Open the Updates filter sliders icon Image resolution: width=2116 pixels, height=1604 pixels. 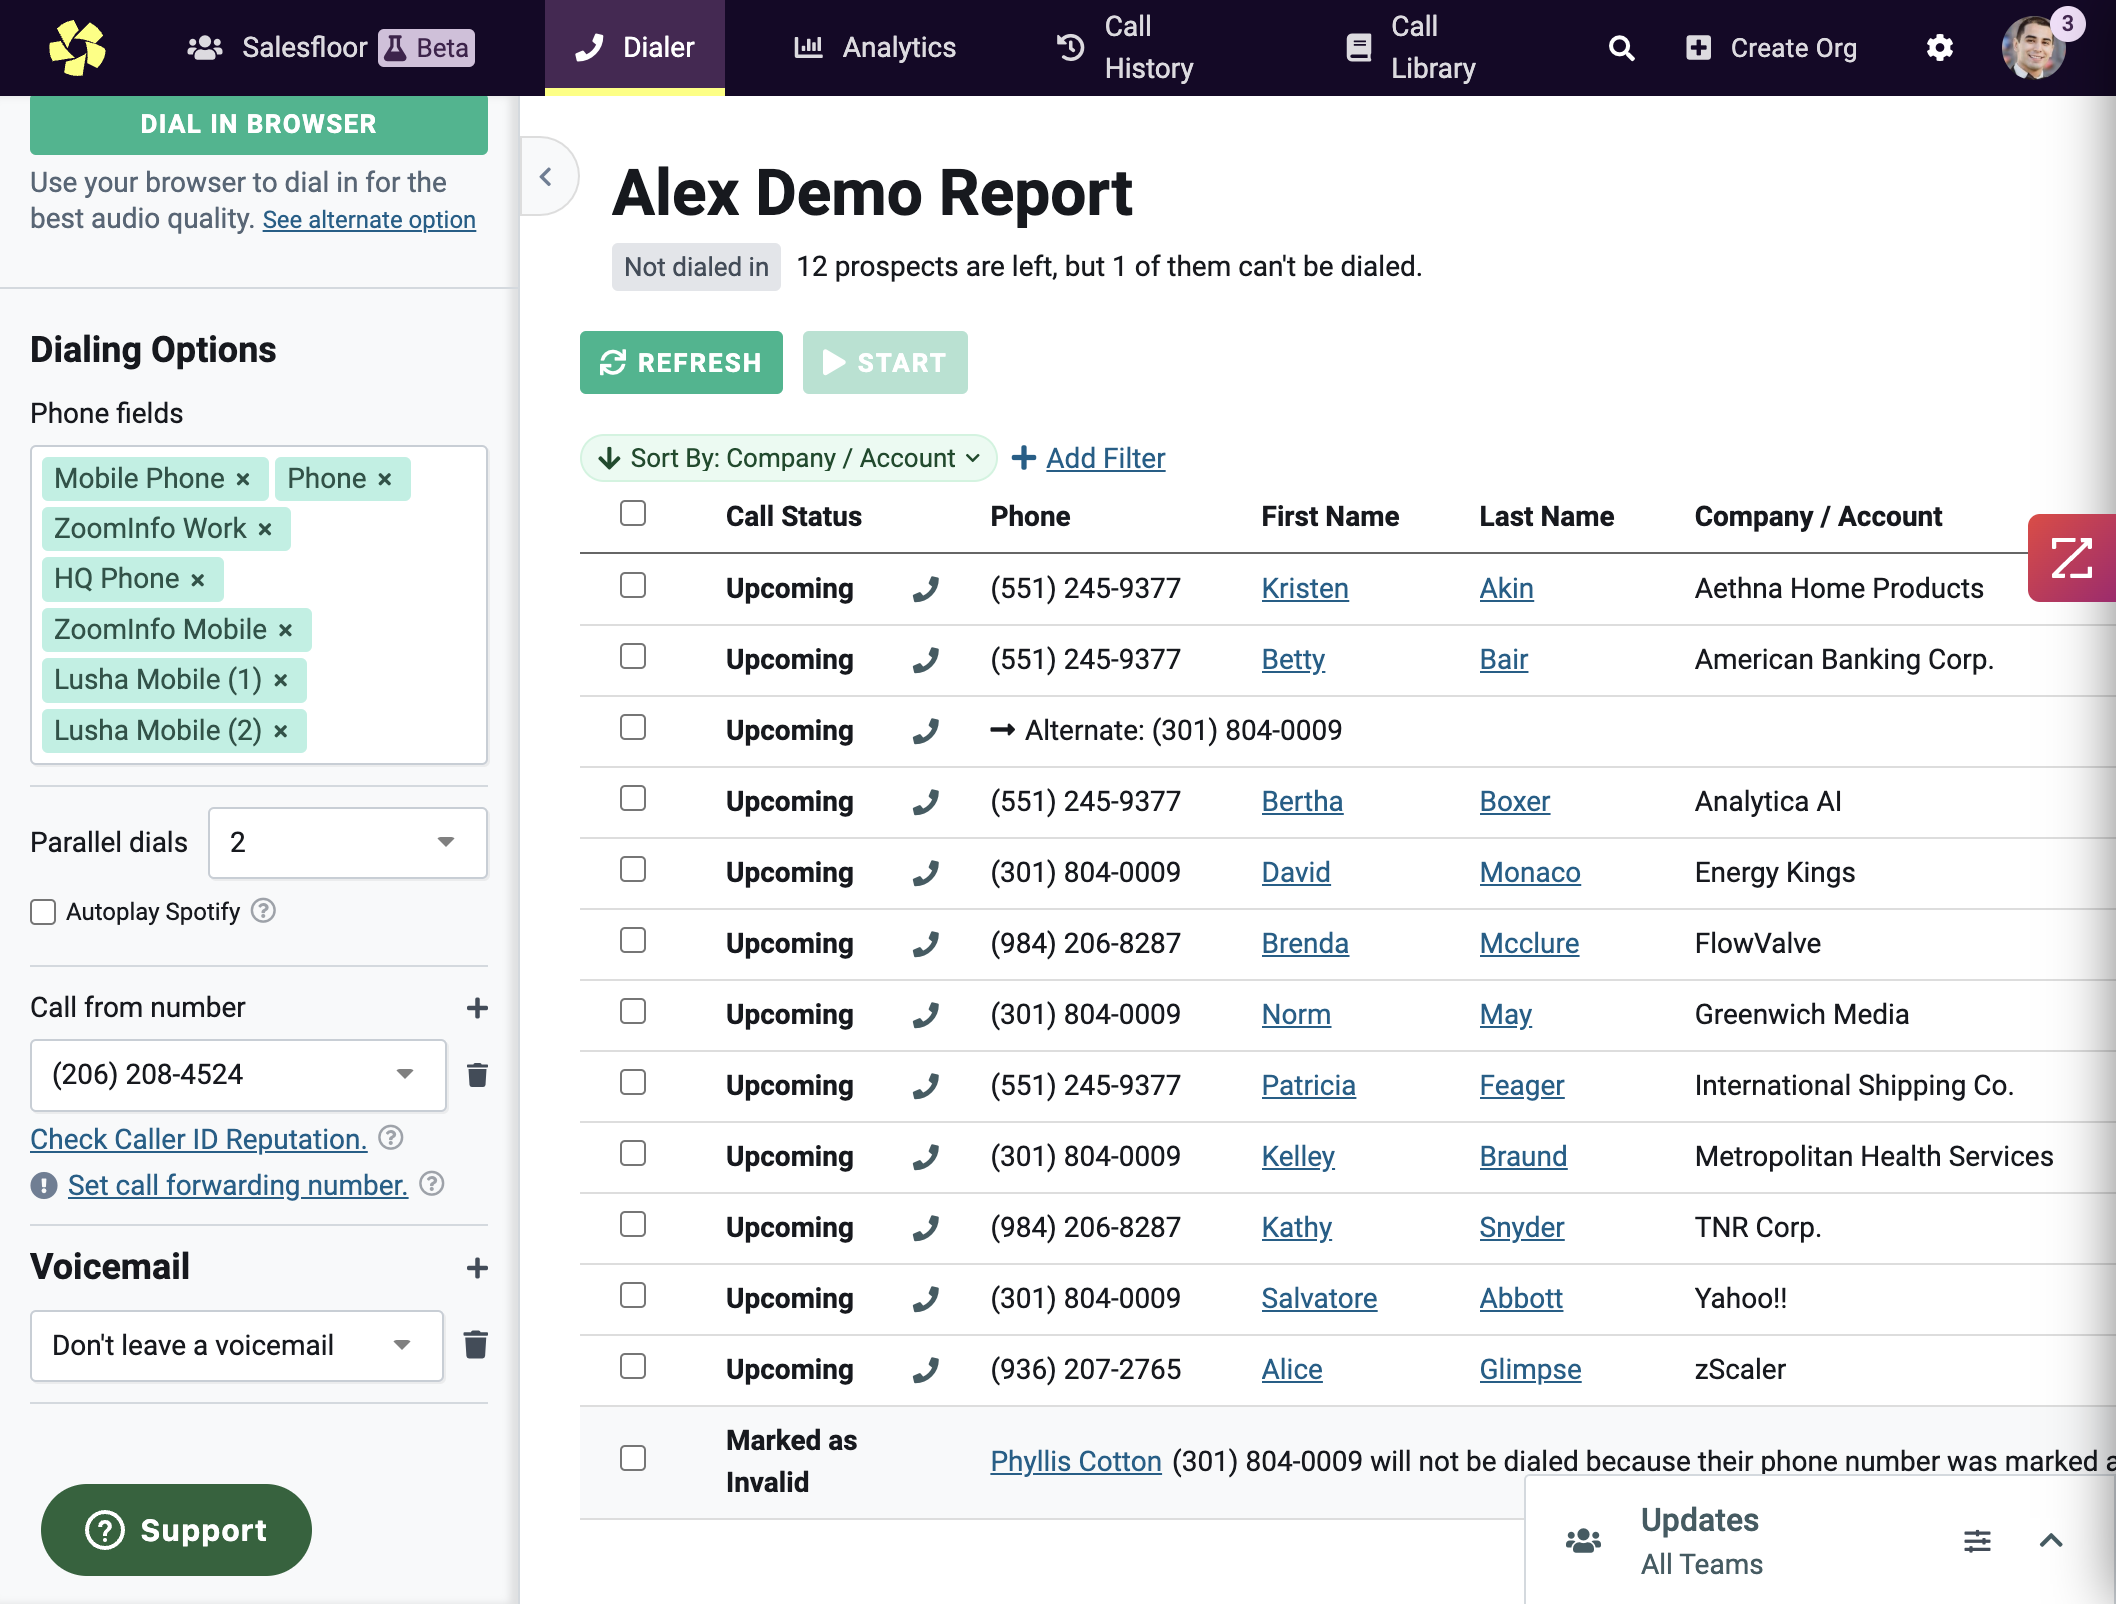(1977, 1541)
